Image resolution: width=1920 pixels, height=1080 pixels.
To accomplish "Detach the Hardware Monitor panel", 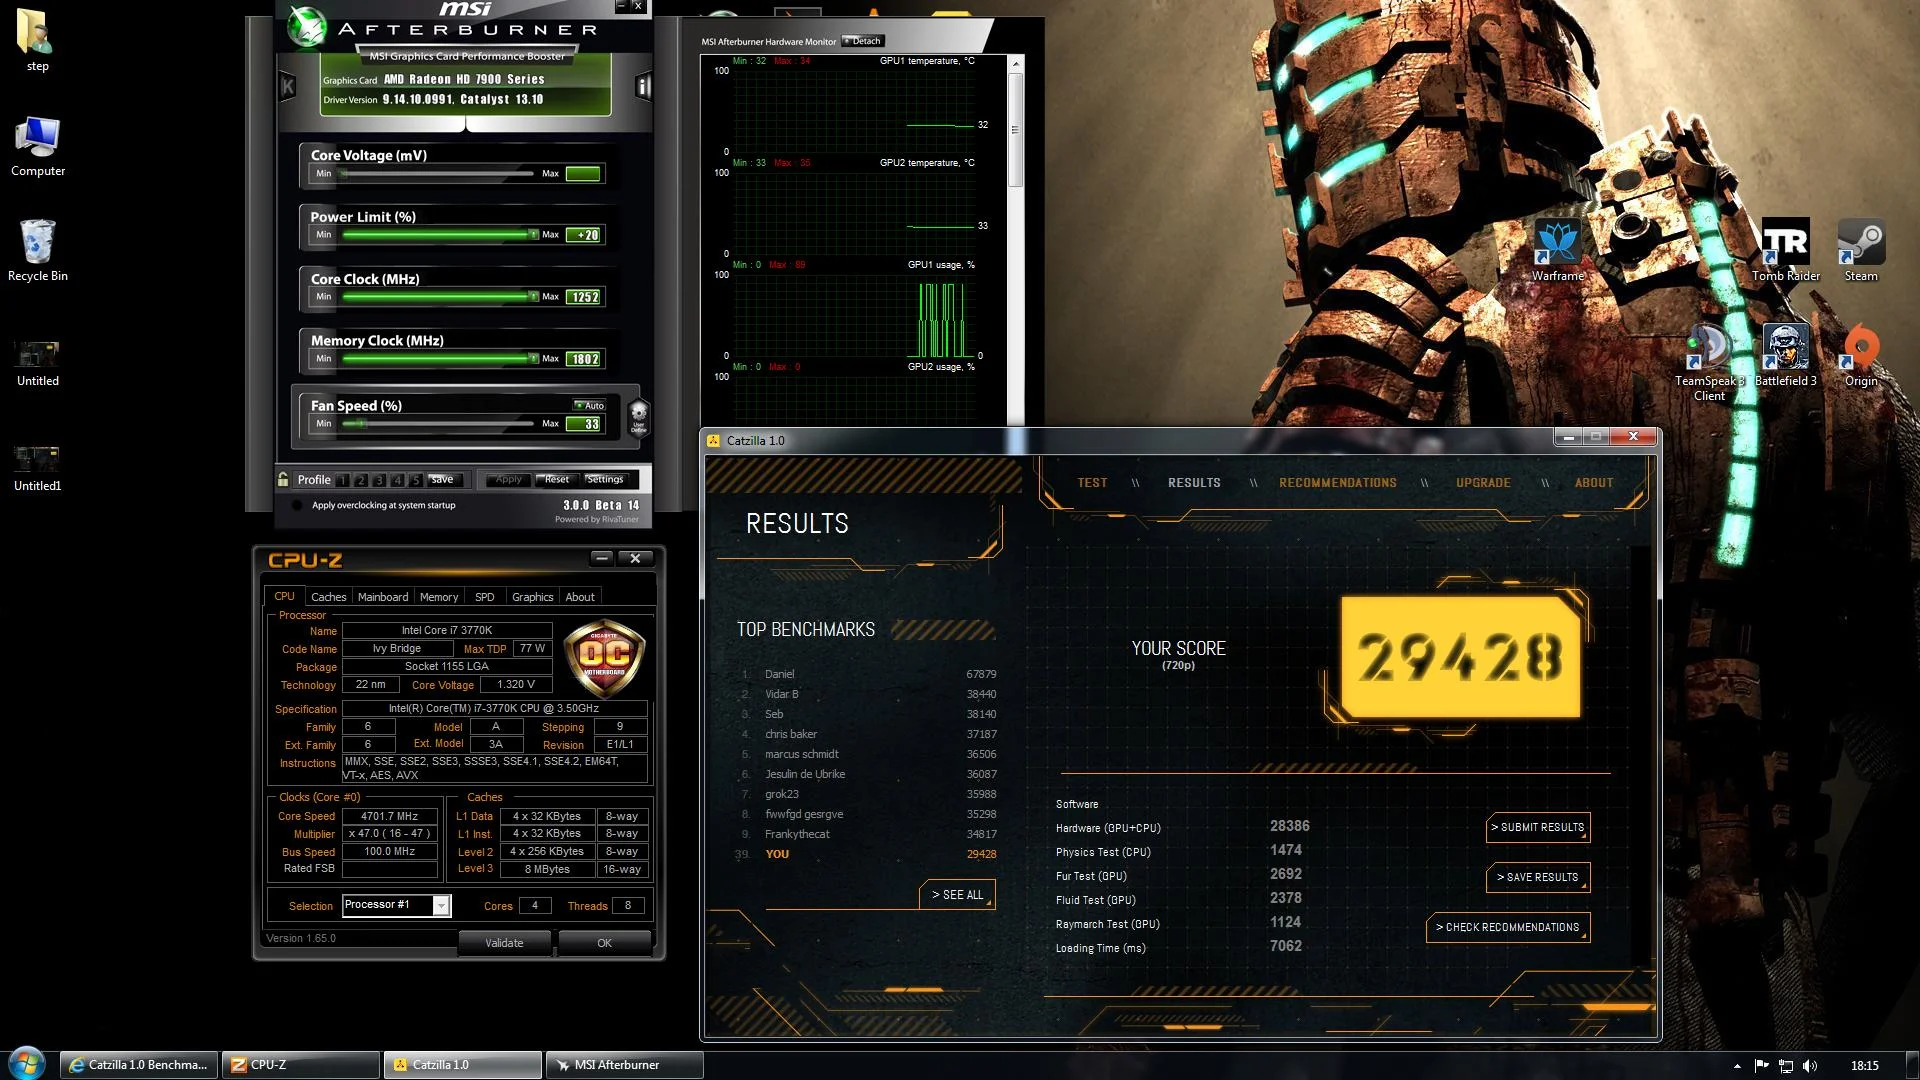I will (x=862, y=41).
